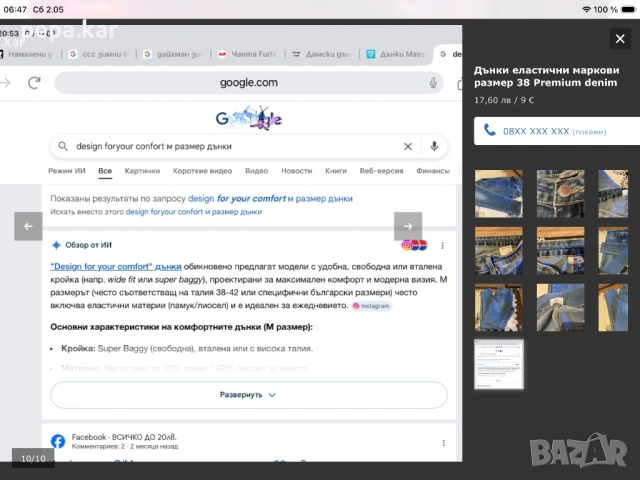This screenshot has width=640, height=480.
Task: Switch to browser tab ccc зимни
Action: 100,54
